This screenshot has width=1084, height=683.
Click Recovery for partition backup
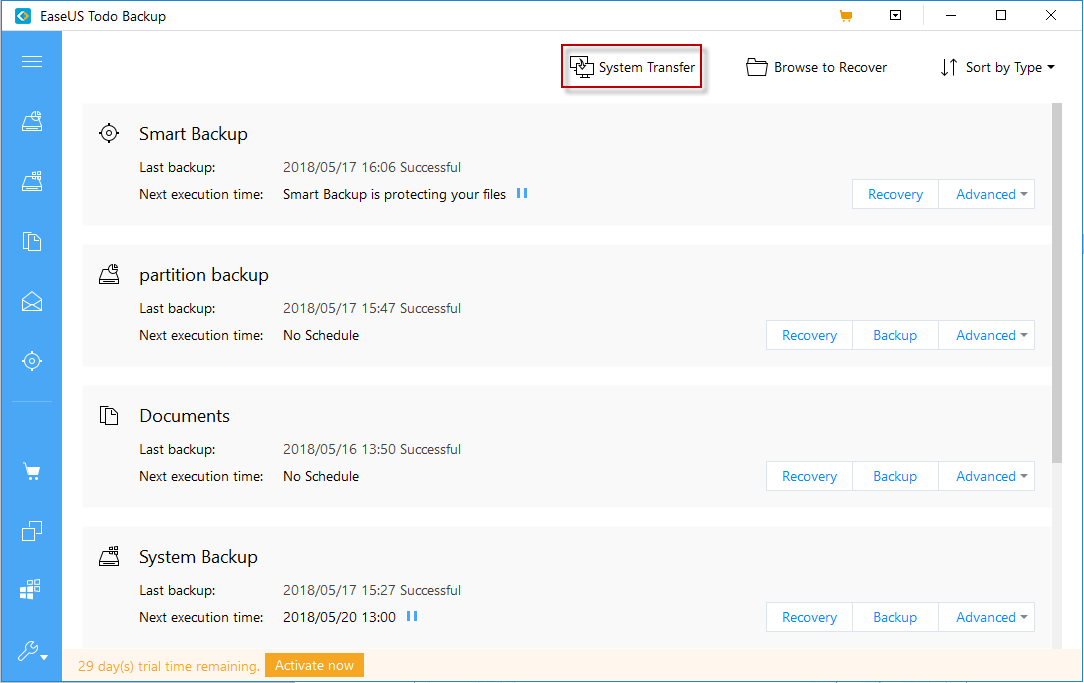point(810,335)
